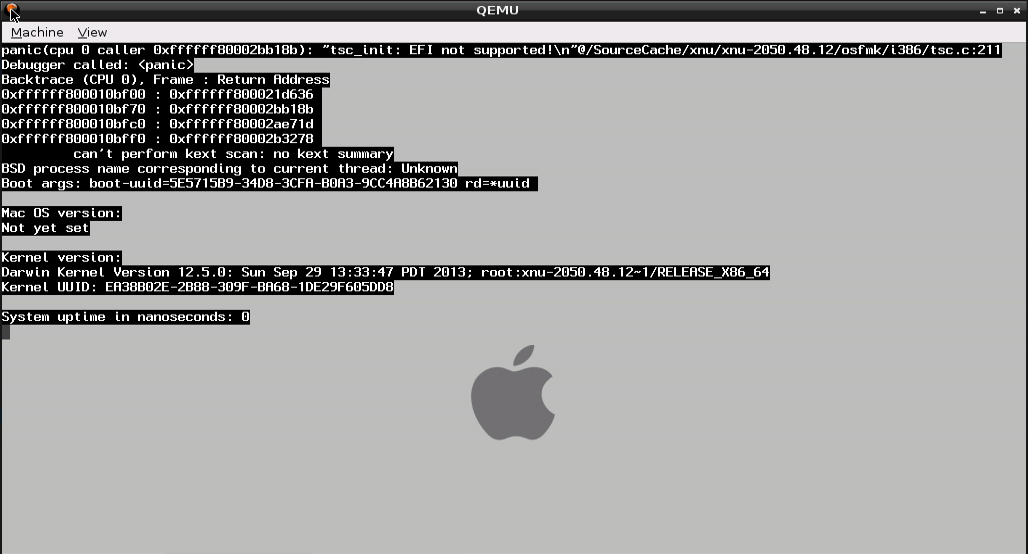Click the 'Kernel UUID:' line
The width and height of the screenshot is (1028, 554).
click(x=197, y=287)
